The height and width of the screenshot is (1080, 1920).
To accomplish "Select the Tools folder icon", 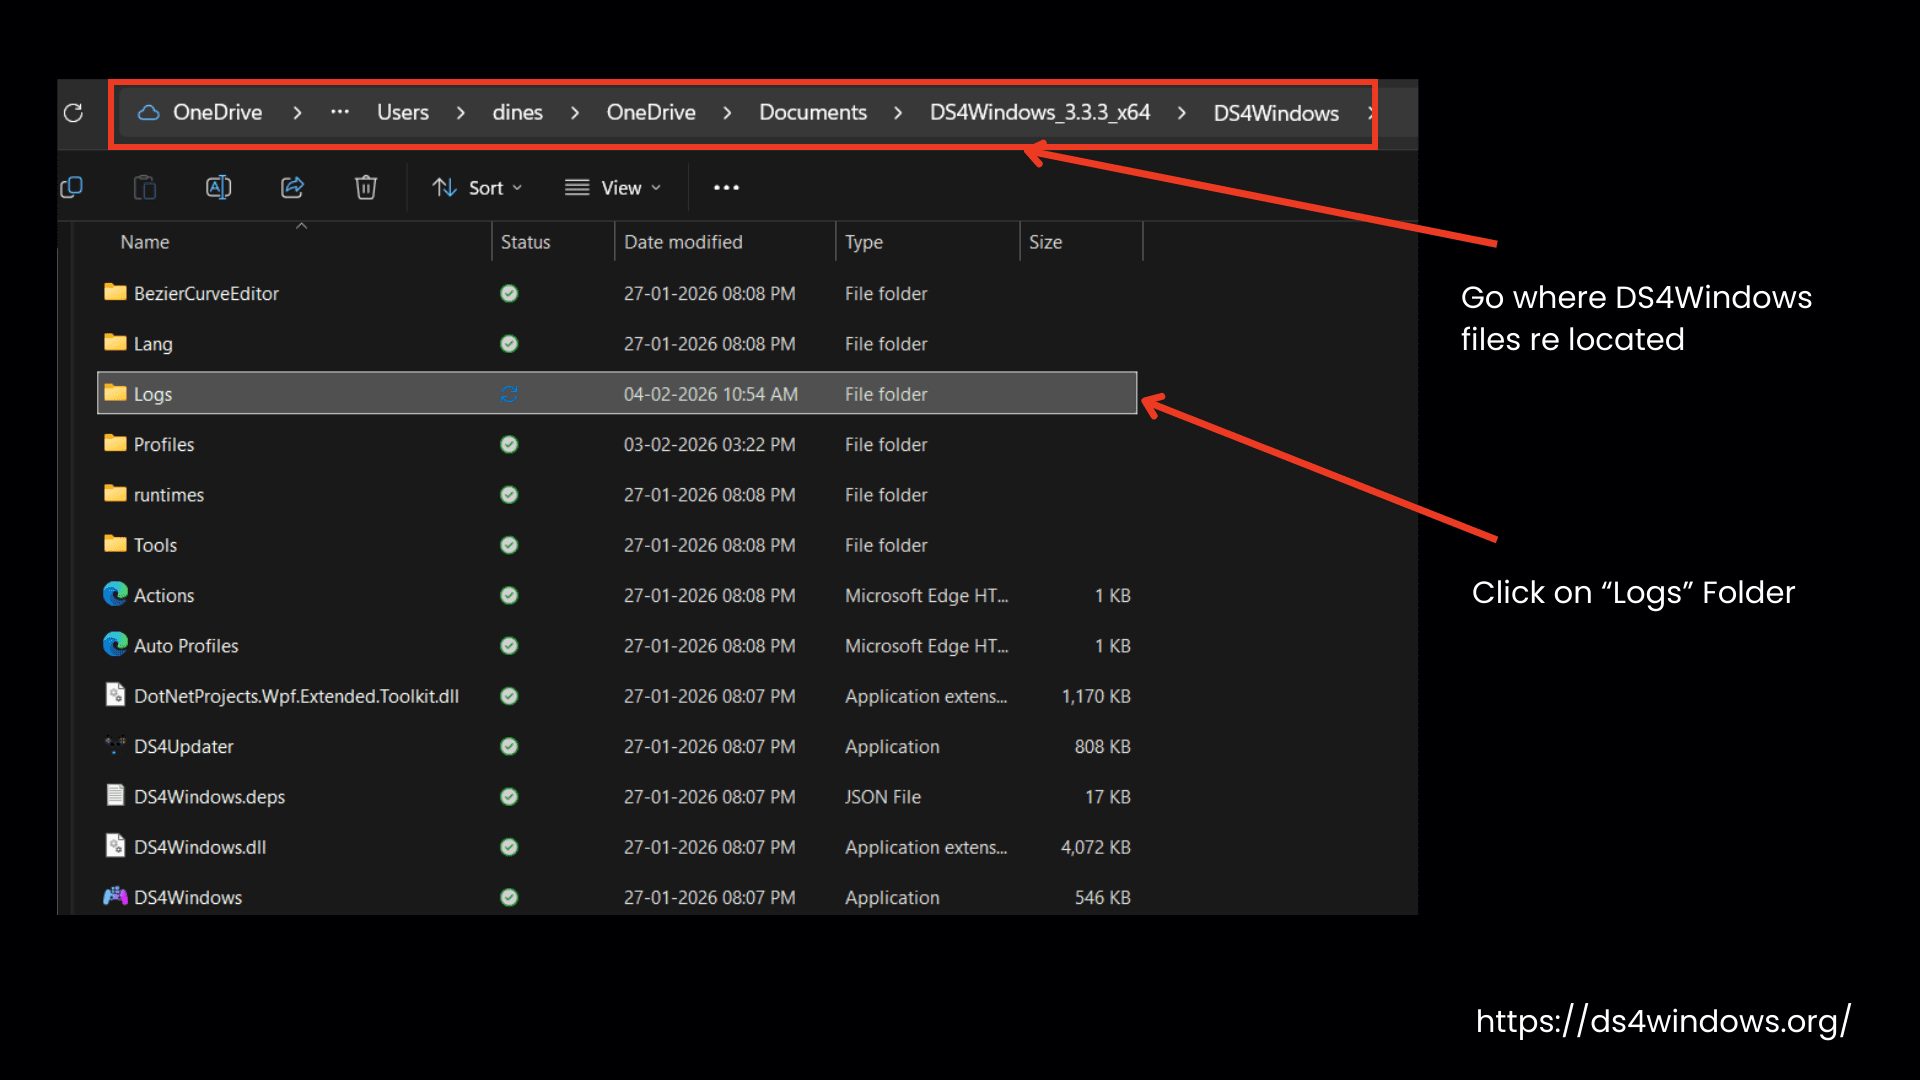I will (x=115, y=544).
